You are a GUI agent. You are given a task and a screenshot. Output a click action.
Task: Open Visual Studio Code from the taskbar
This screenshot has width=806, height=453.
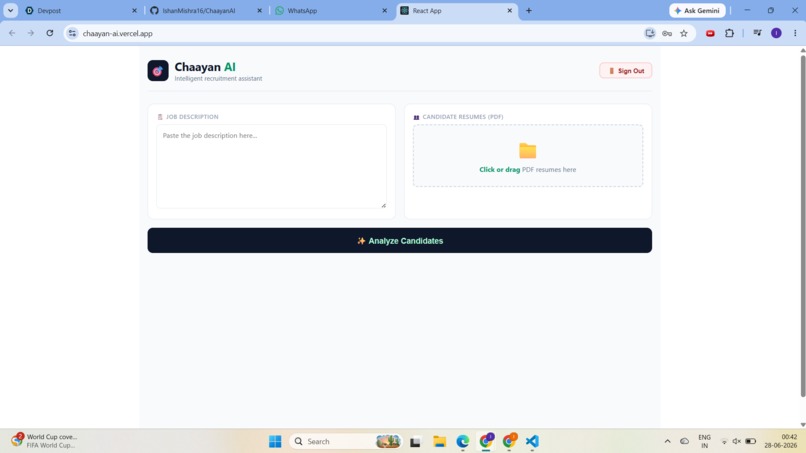point(533,441)
